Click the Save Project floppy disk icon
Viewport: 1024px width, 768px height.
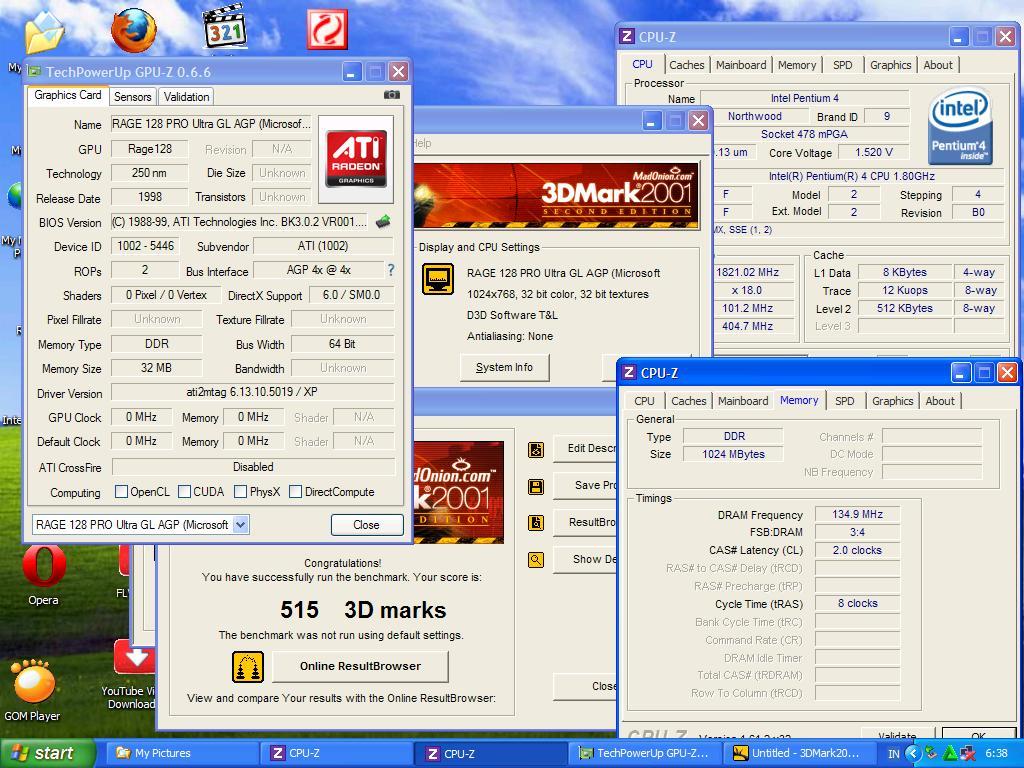(x=536, y=487)
